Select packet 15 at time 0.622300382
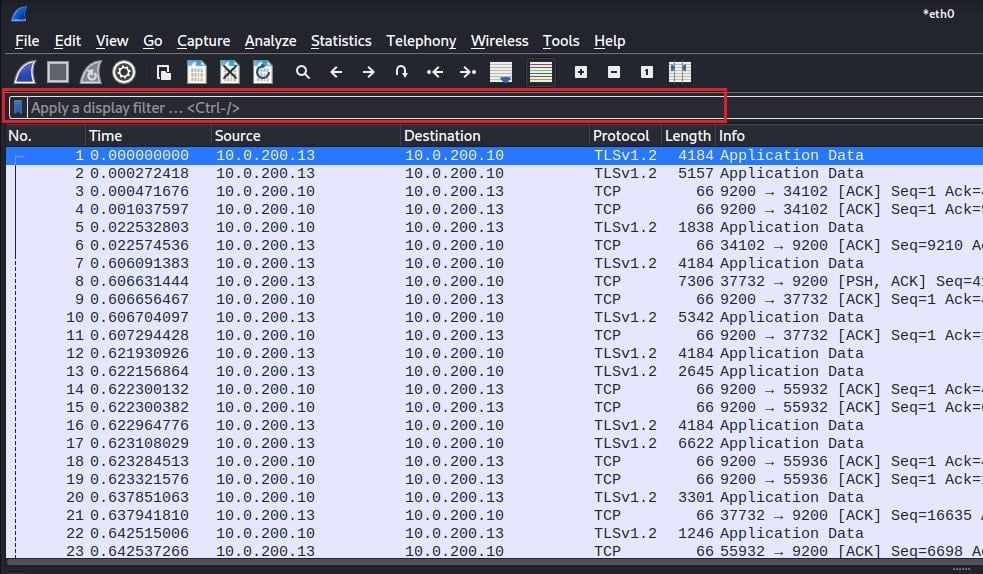Image resolution: width=983 pixels, height=574 pixels. [495, 407]
